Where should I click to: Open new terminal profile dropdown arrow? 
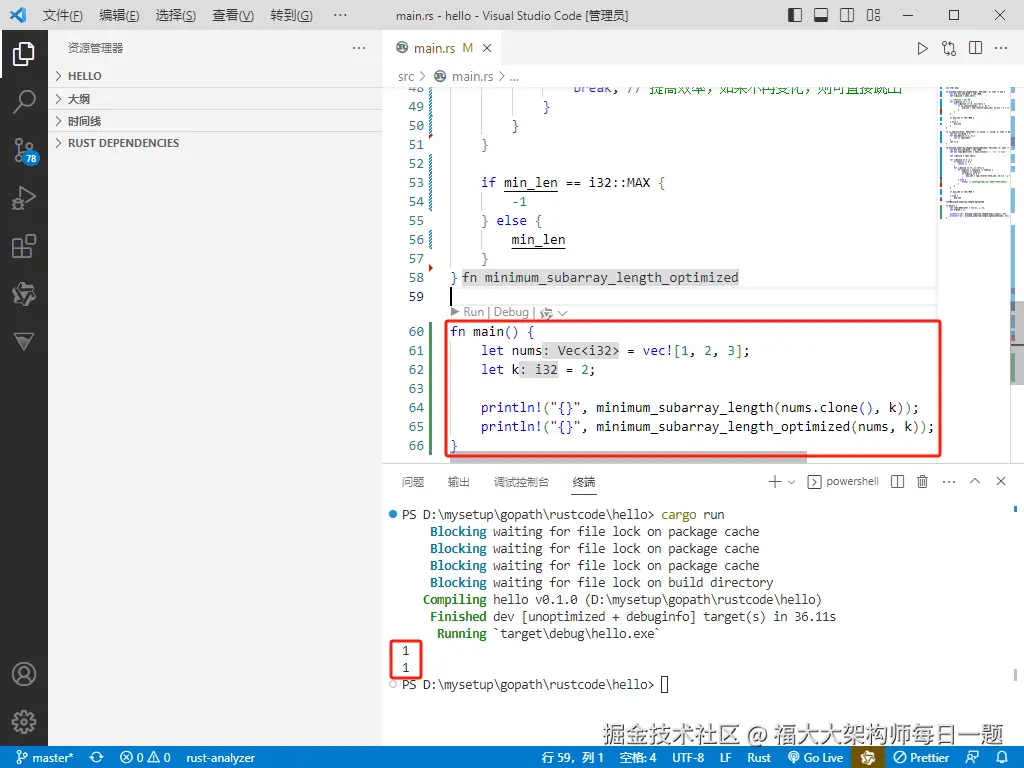(x=792, y=482)
